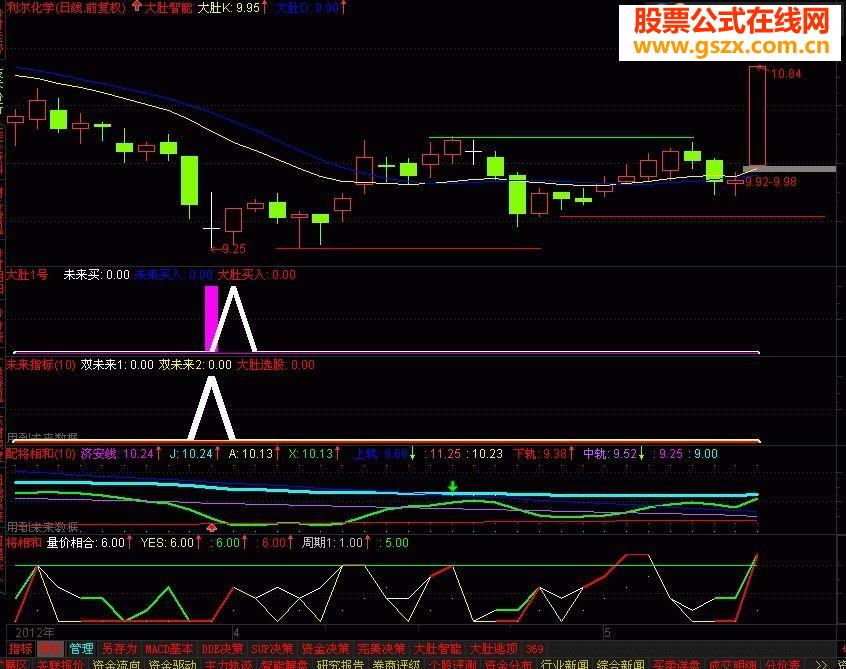Click the red up arrow before 大肚智能
The image size is (846, 669).
[137, 6]
